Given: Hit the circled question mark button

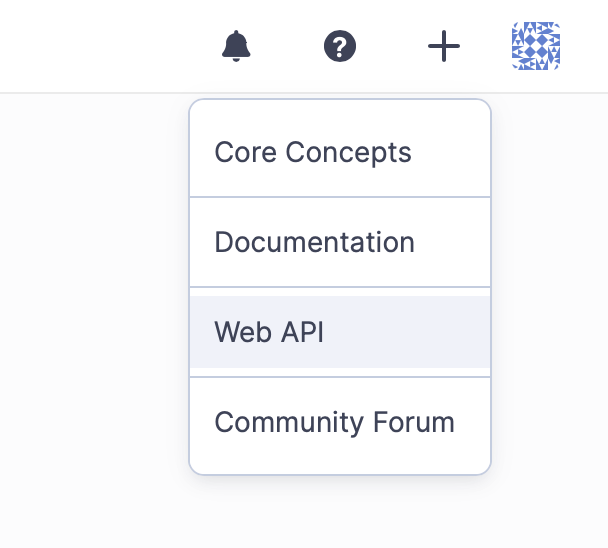Looking at the screenshot, I should [340, 46].
